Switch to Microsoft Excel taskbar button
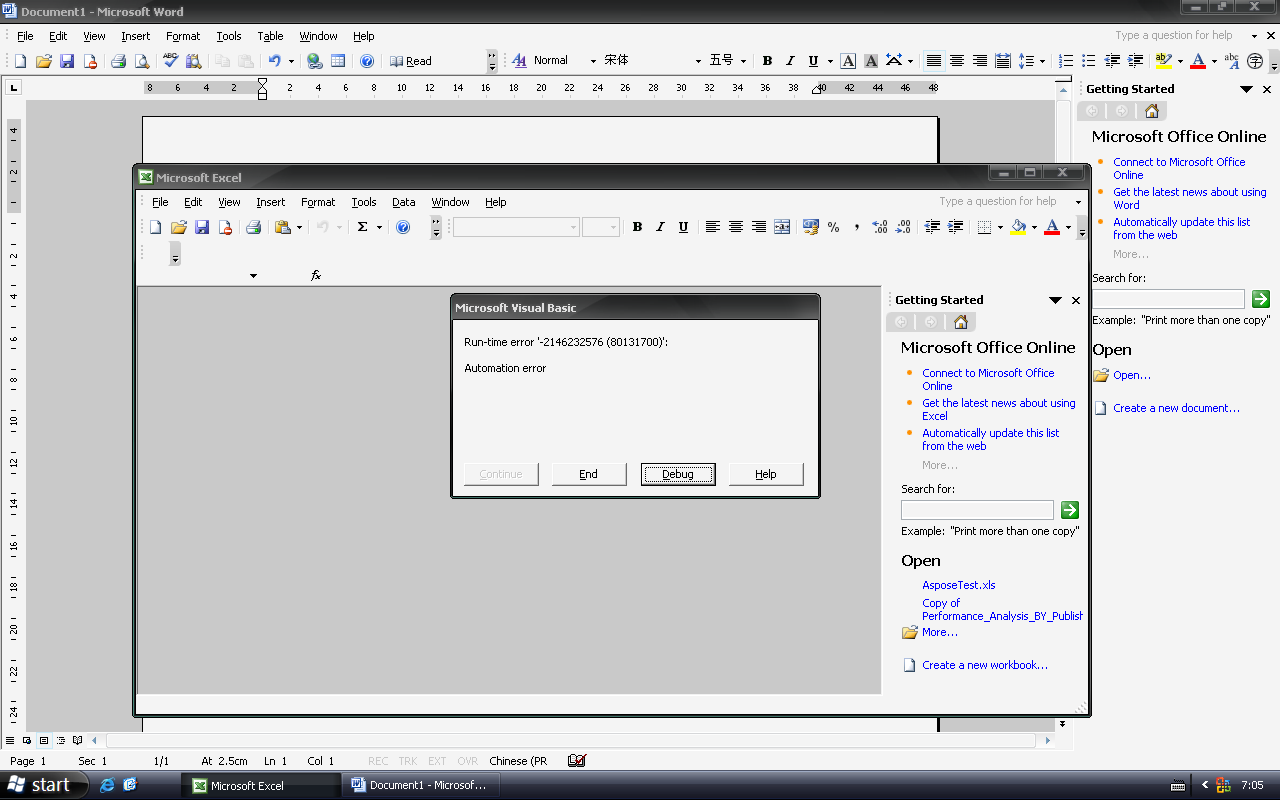The height and width of the screenshot is (800, 1280). 261,785
